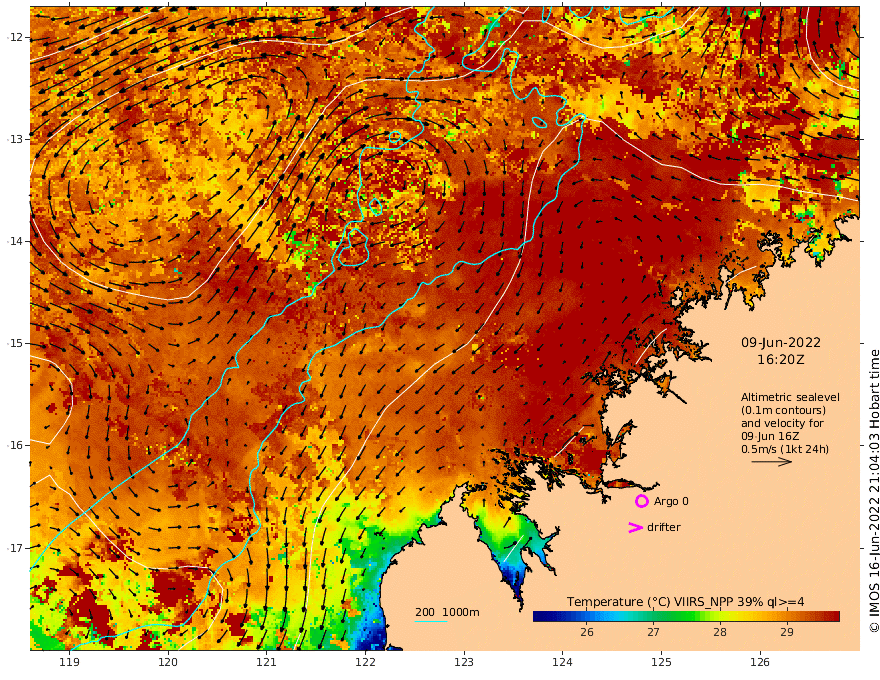Click the latitude axis label -14
Viewport: 880px width, 680px height.
[x=15, y=241]
